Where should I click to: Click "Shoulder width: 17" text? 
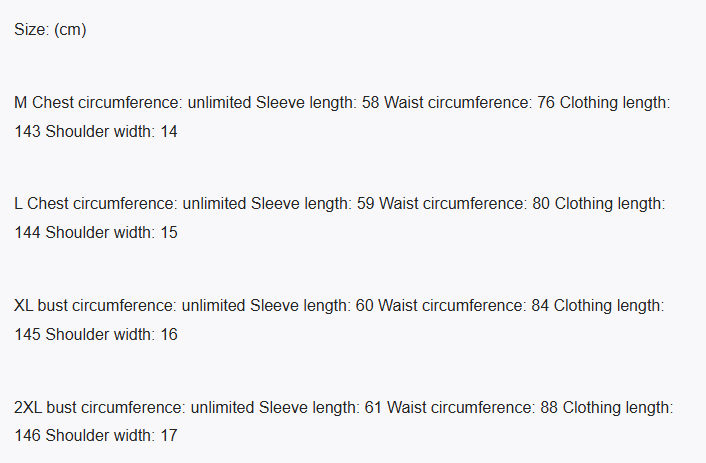[112, 436]
